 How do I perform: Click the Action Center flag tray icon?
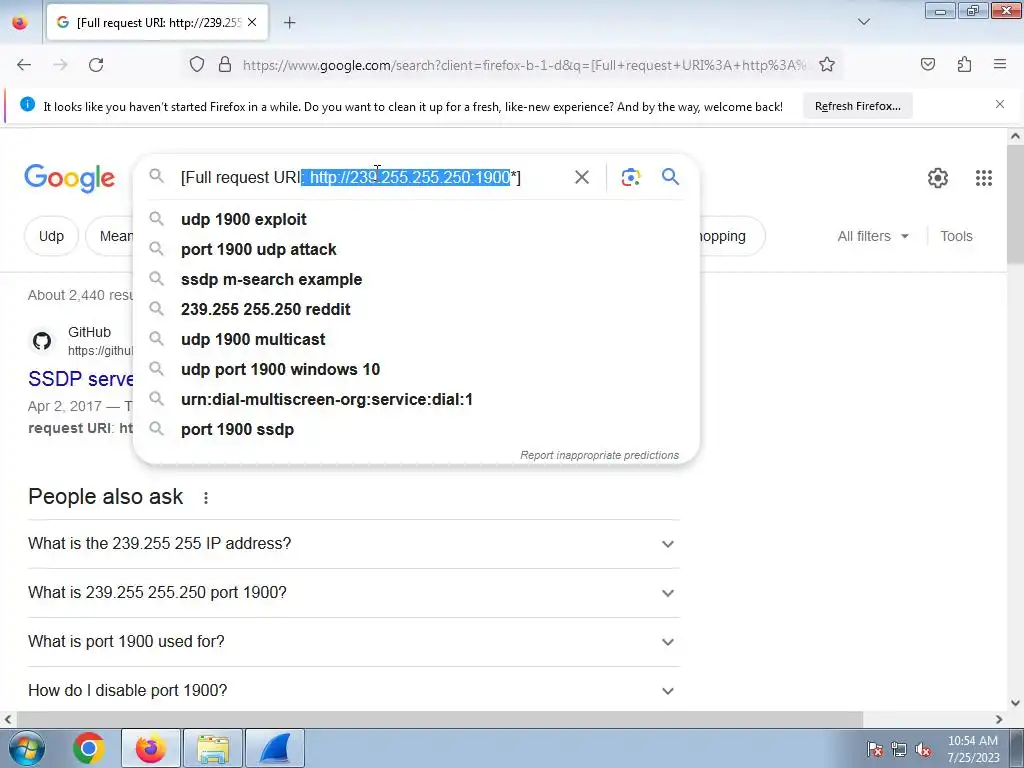click(x=875, y=748)
